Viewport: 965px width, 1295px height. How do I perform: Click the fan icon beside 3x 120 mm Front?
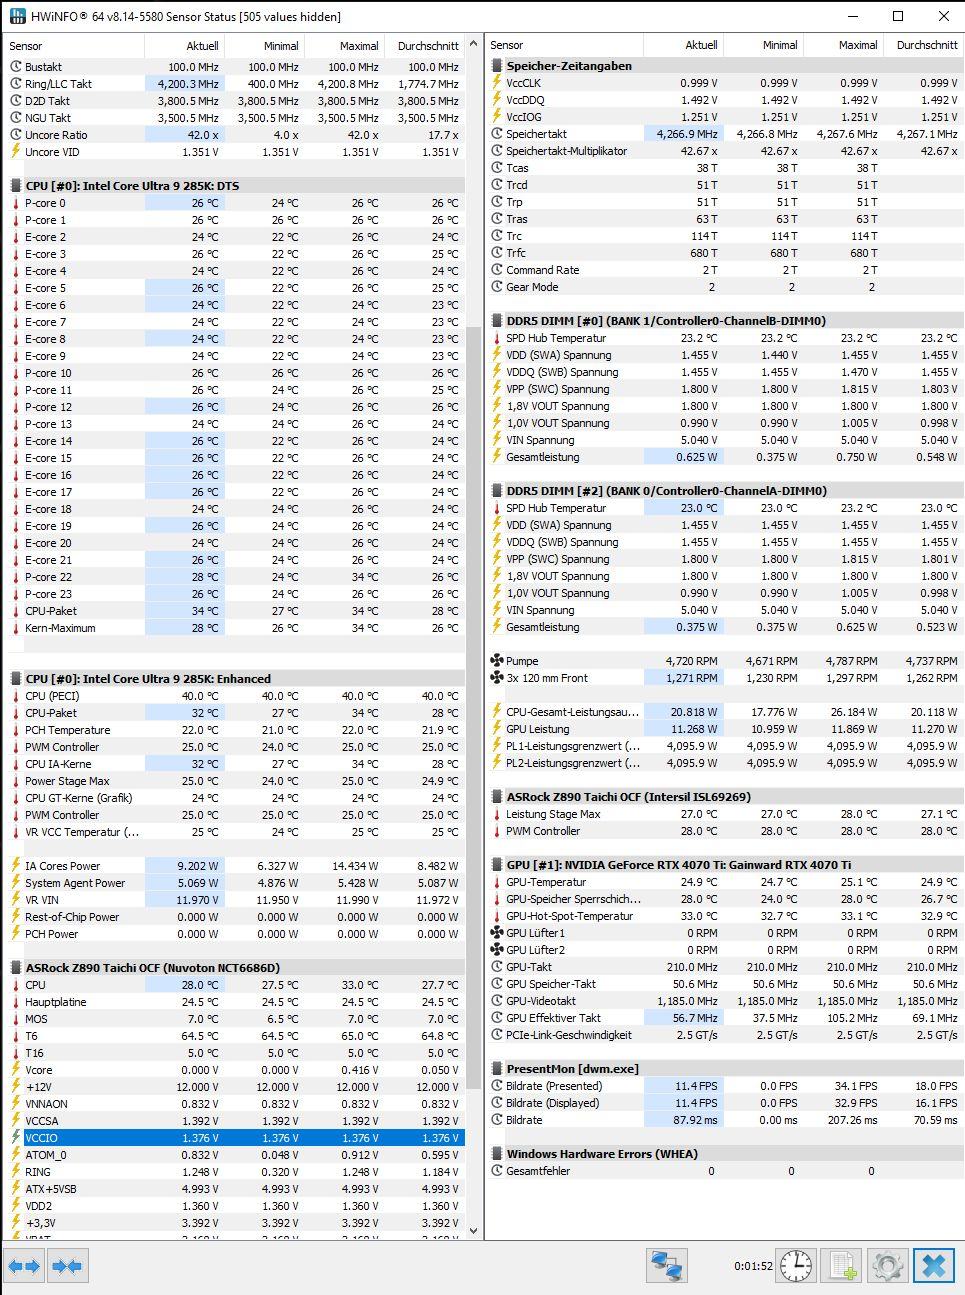point(497,678)
